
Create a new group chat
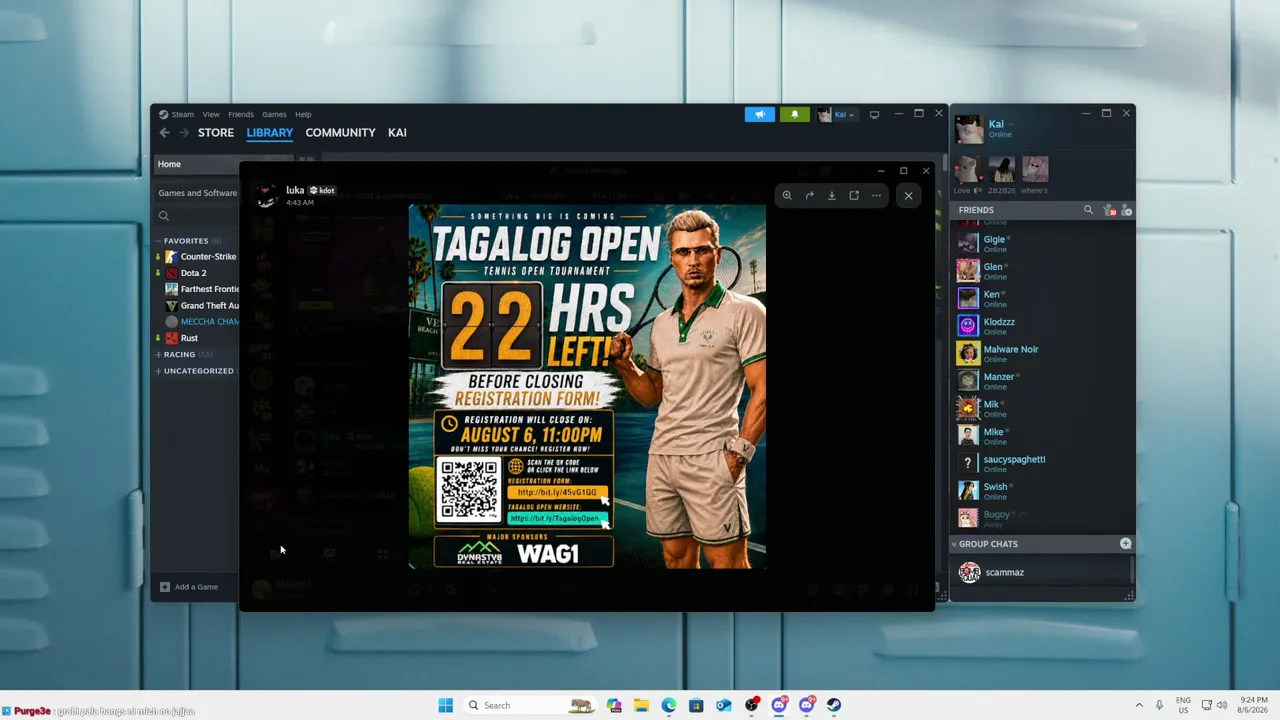[1126, 544]
